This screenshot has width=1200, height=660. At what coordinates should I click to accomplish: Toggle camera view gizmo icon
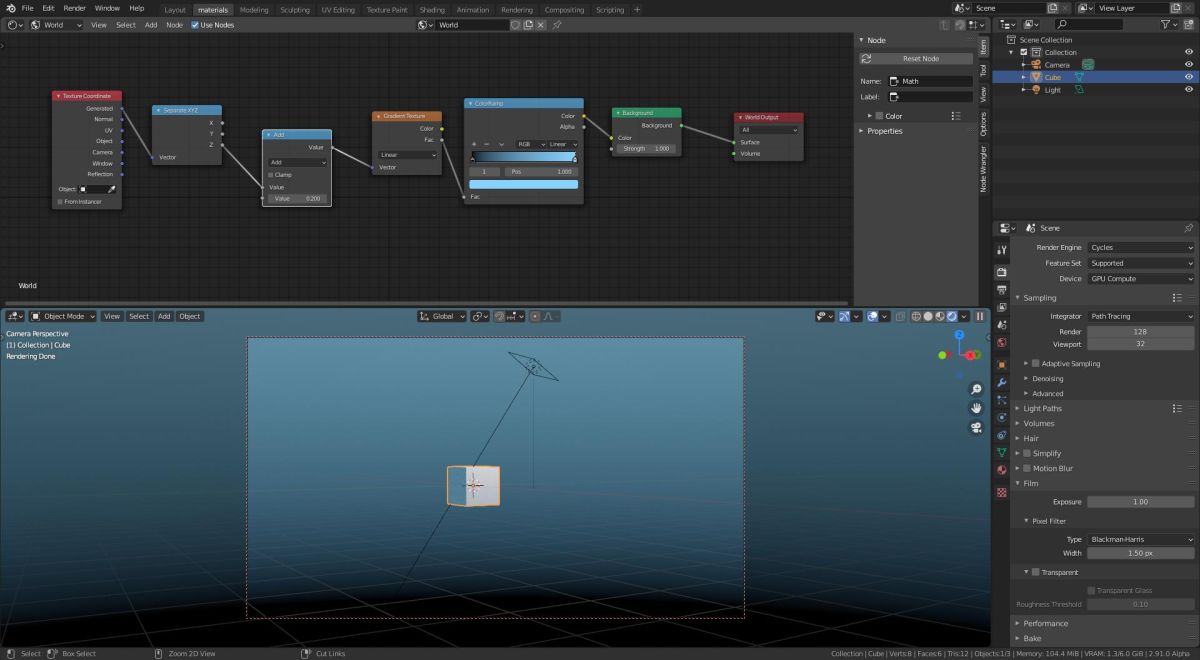coord(976,428)
